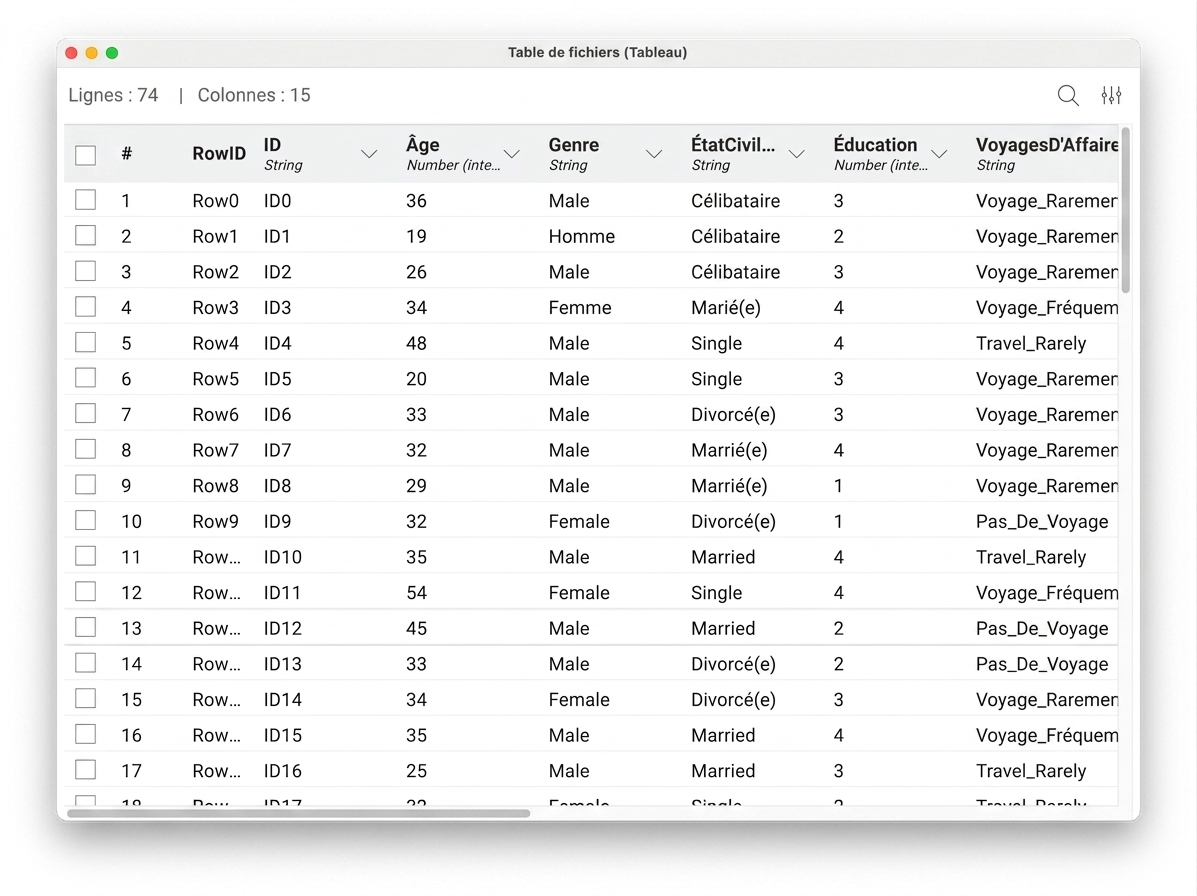This screenshot has height=896, width=1197.
Task: Select the ID7 cell
Action: point(278,450)
